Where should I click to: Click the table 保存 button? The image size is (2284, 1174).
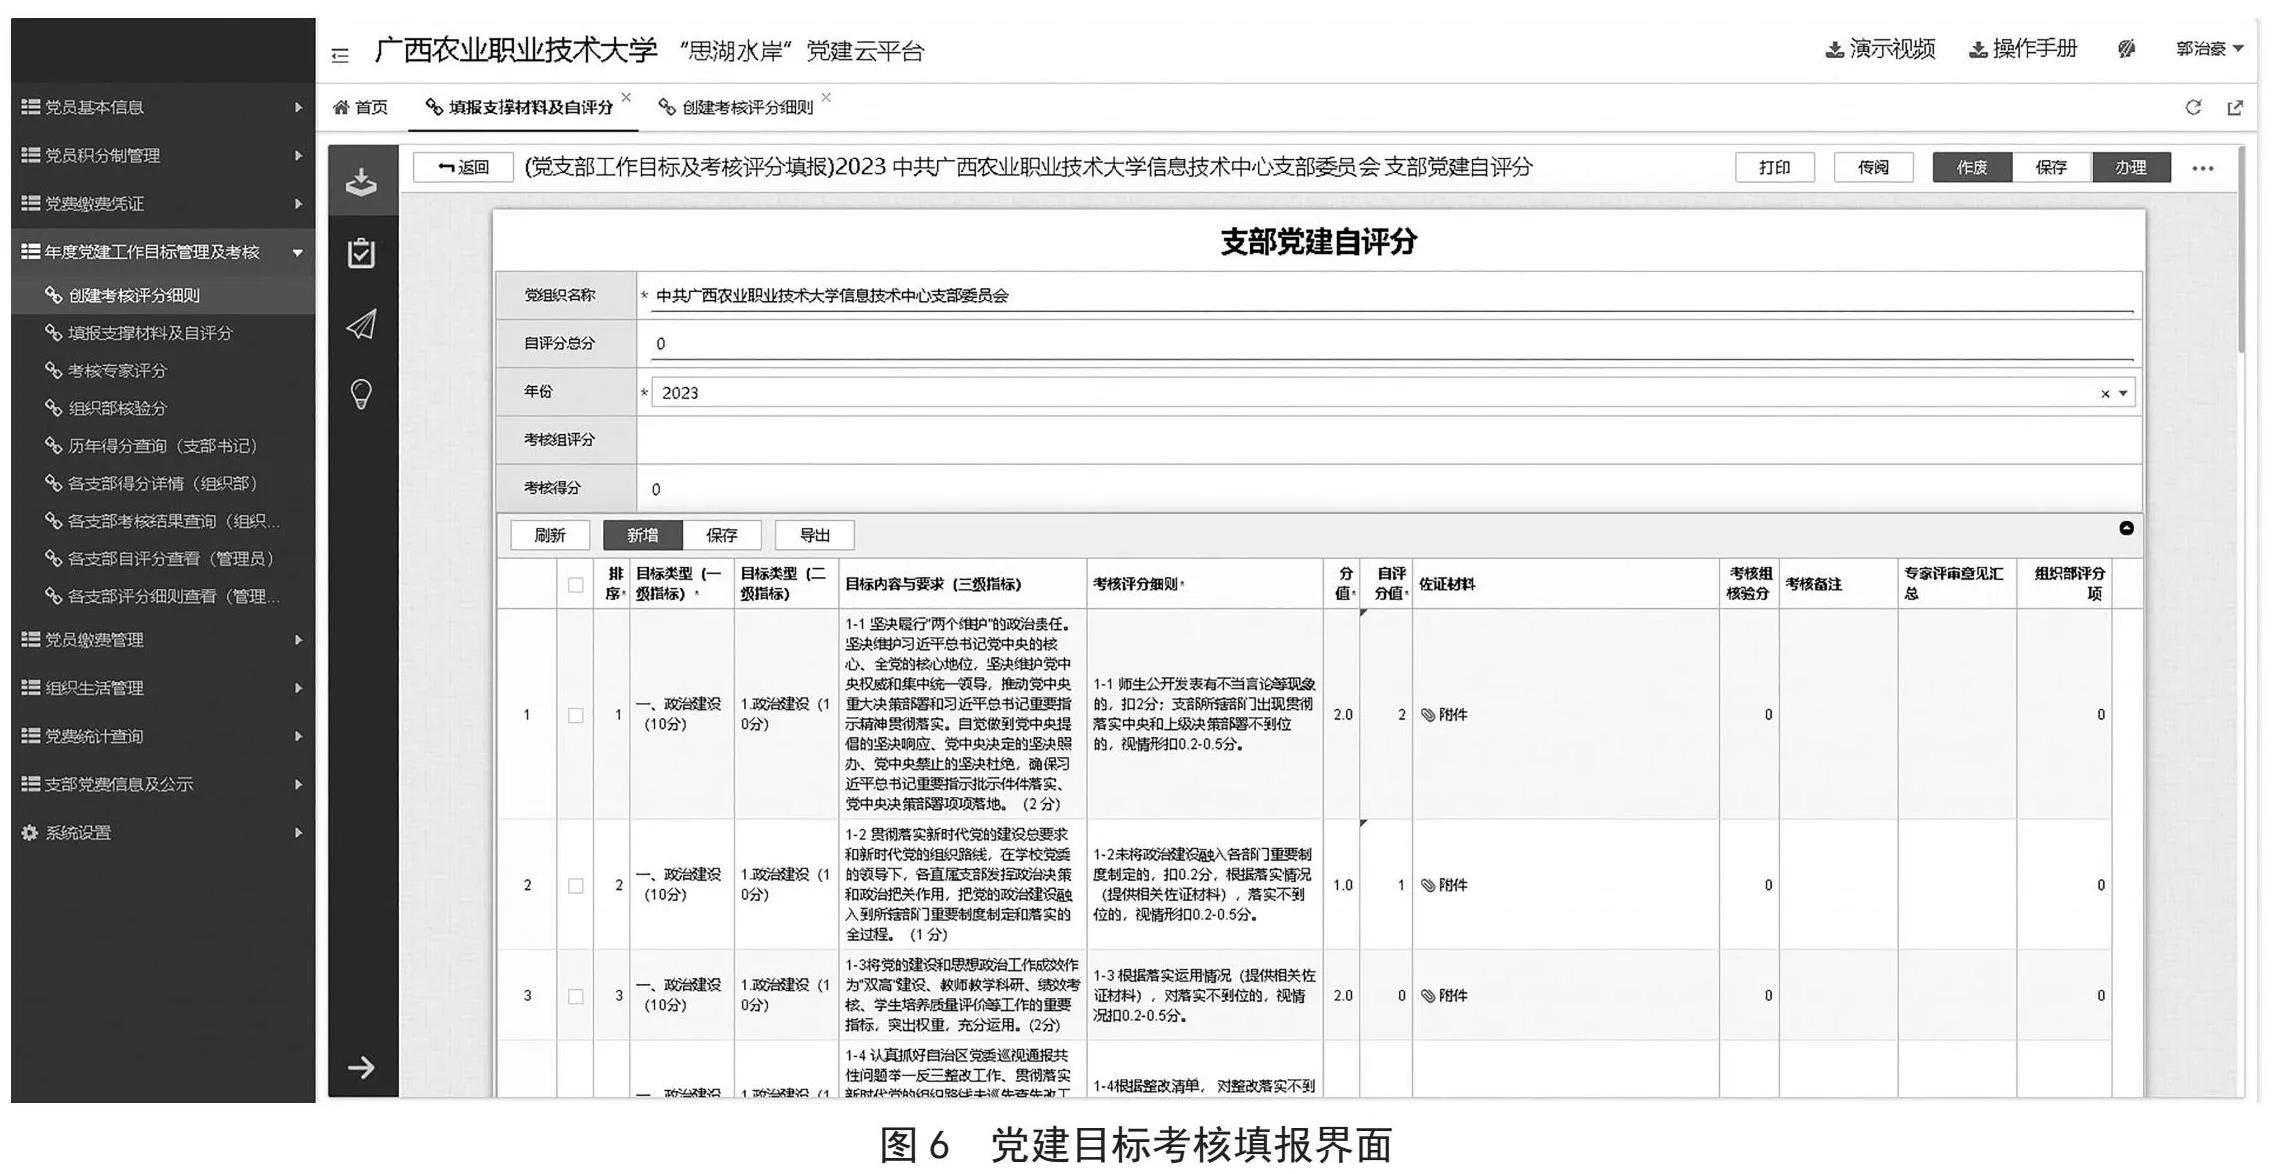(722, 536)
